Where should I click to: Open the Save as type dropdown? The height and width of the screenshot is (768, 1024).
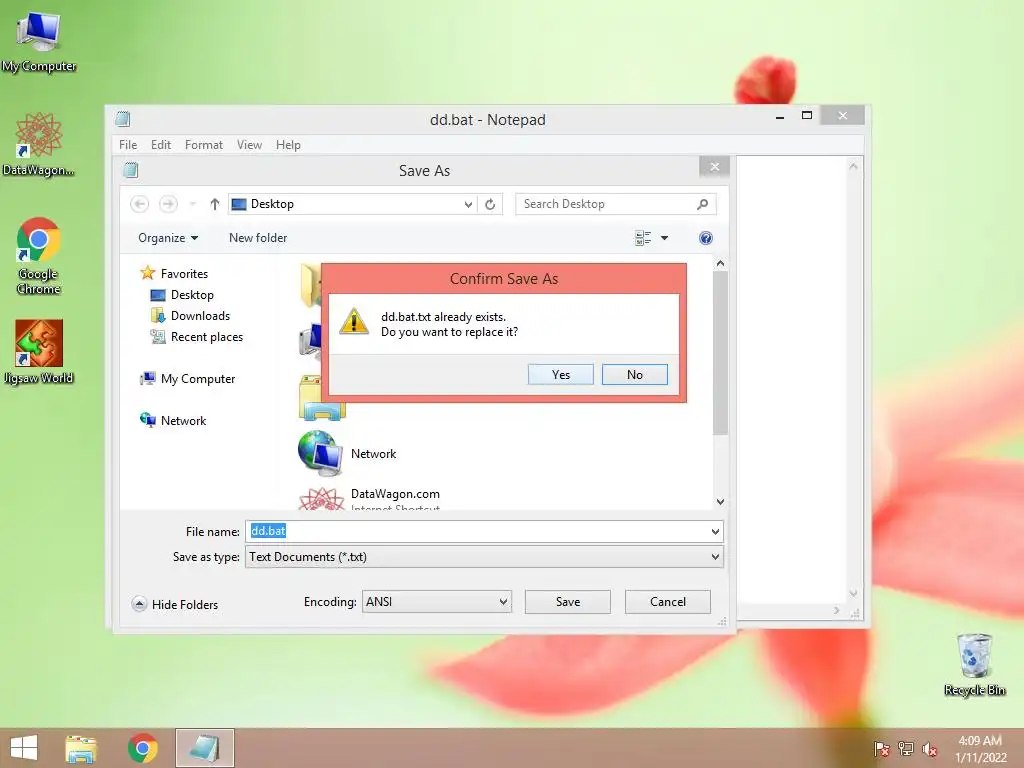point(715,556)
